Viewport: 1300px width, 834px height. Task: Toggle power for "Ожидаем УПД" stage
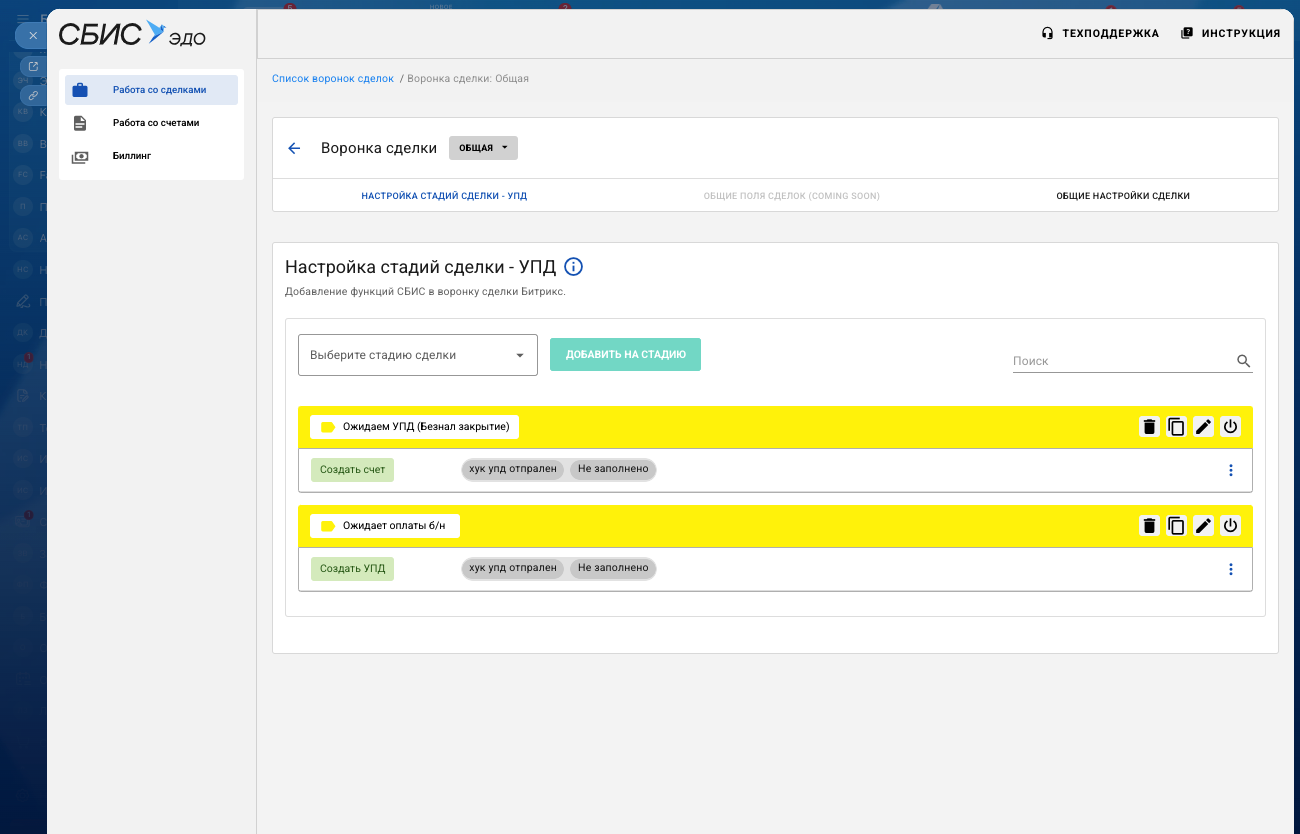(1230, 427)
